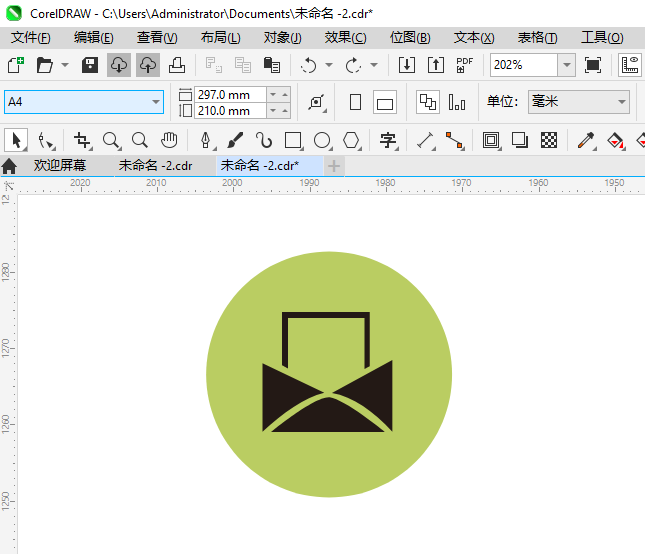Switch to the 欢迎屏幕 tab

click(60, 166)
